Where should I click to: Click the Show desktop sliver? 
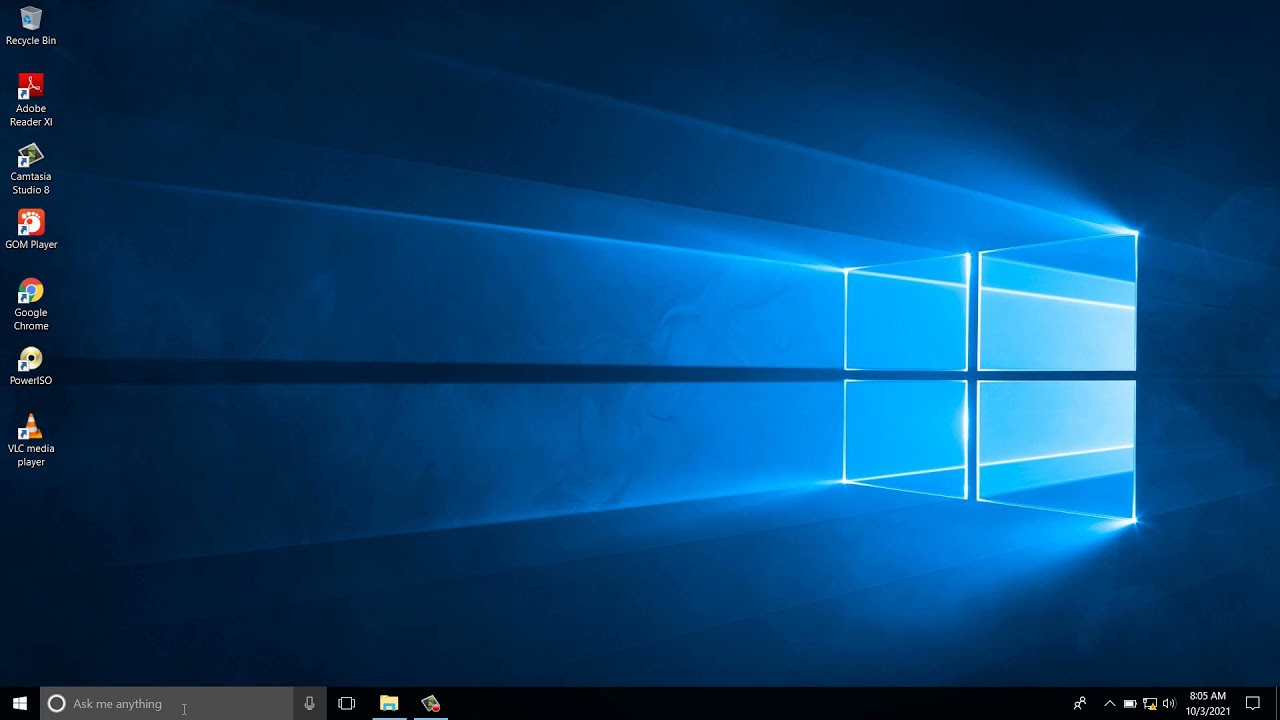pos(1277,703)
